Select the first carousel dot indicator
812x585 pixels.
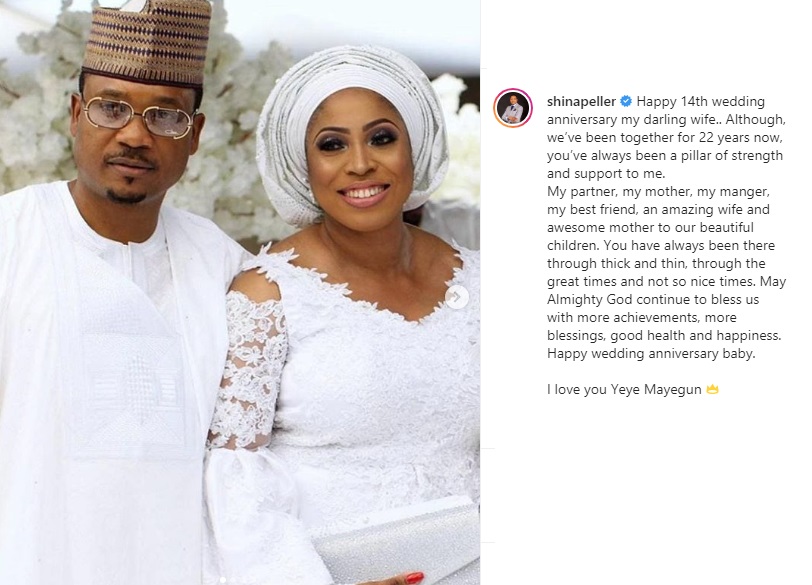point(223,580)
